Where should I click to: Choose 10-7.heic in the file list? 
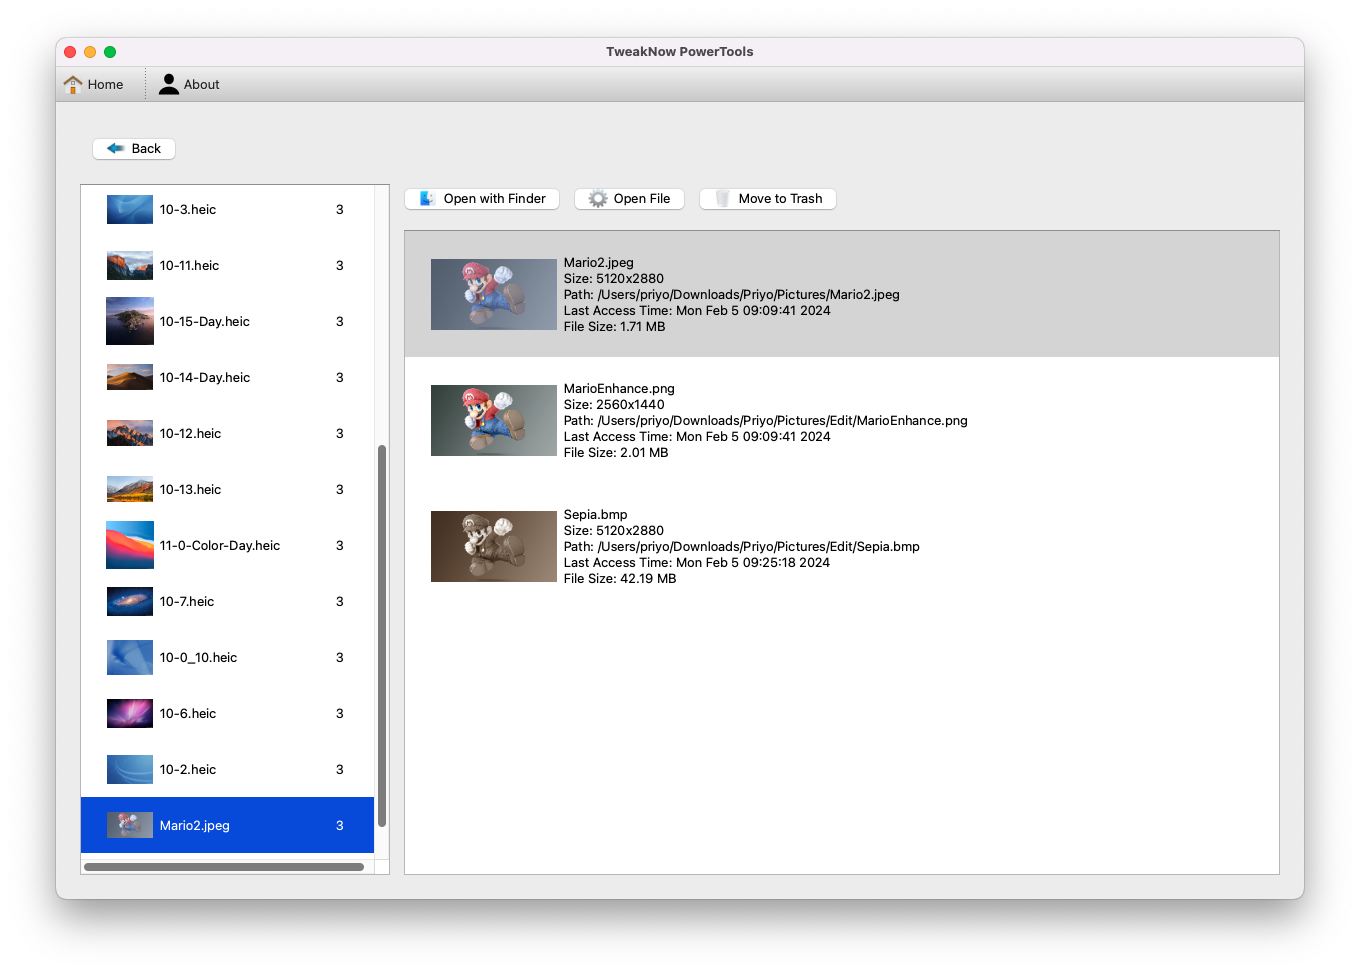point(187,601)
